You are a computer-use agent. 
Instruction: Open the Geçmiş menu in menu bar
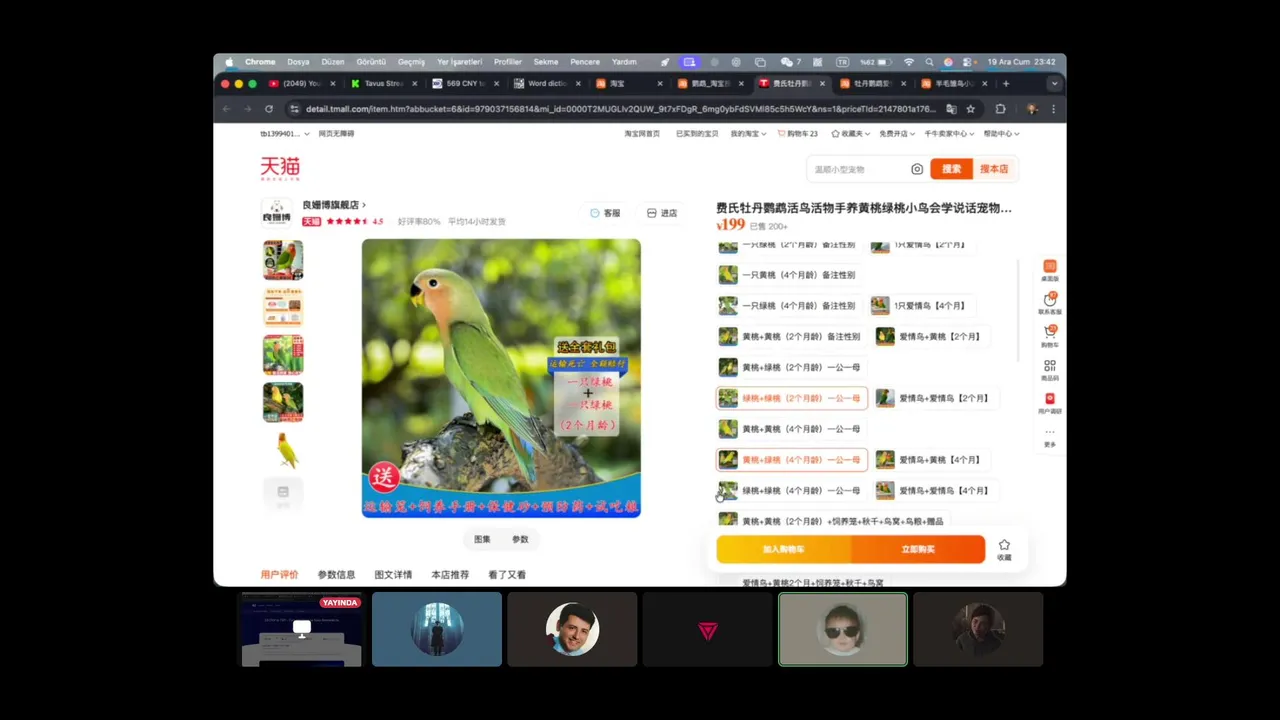[x=411, y=62]
